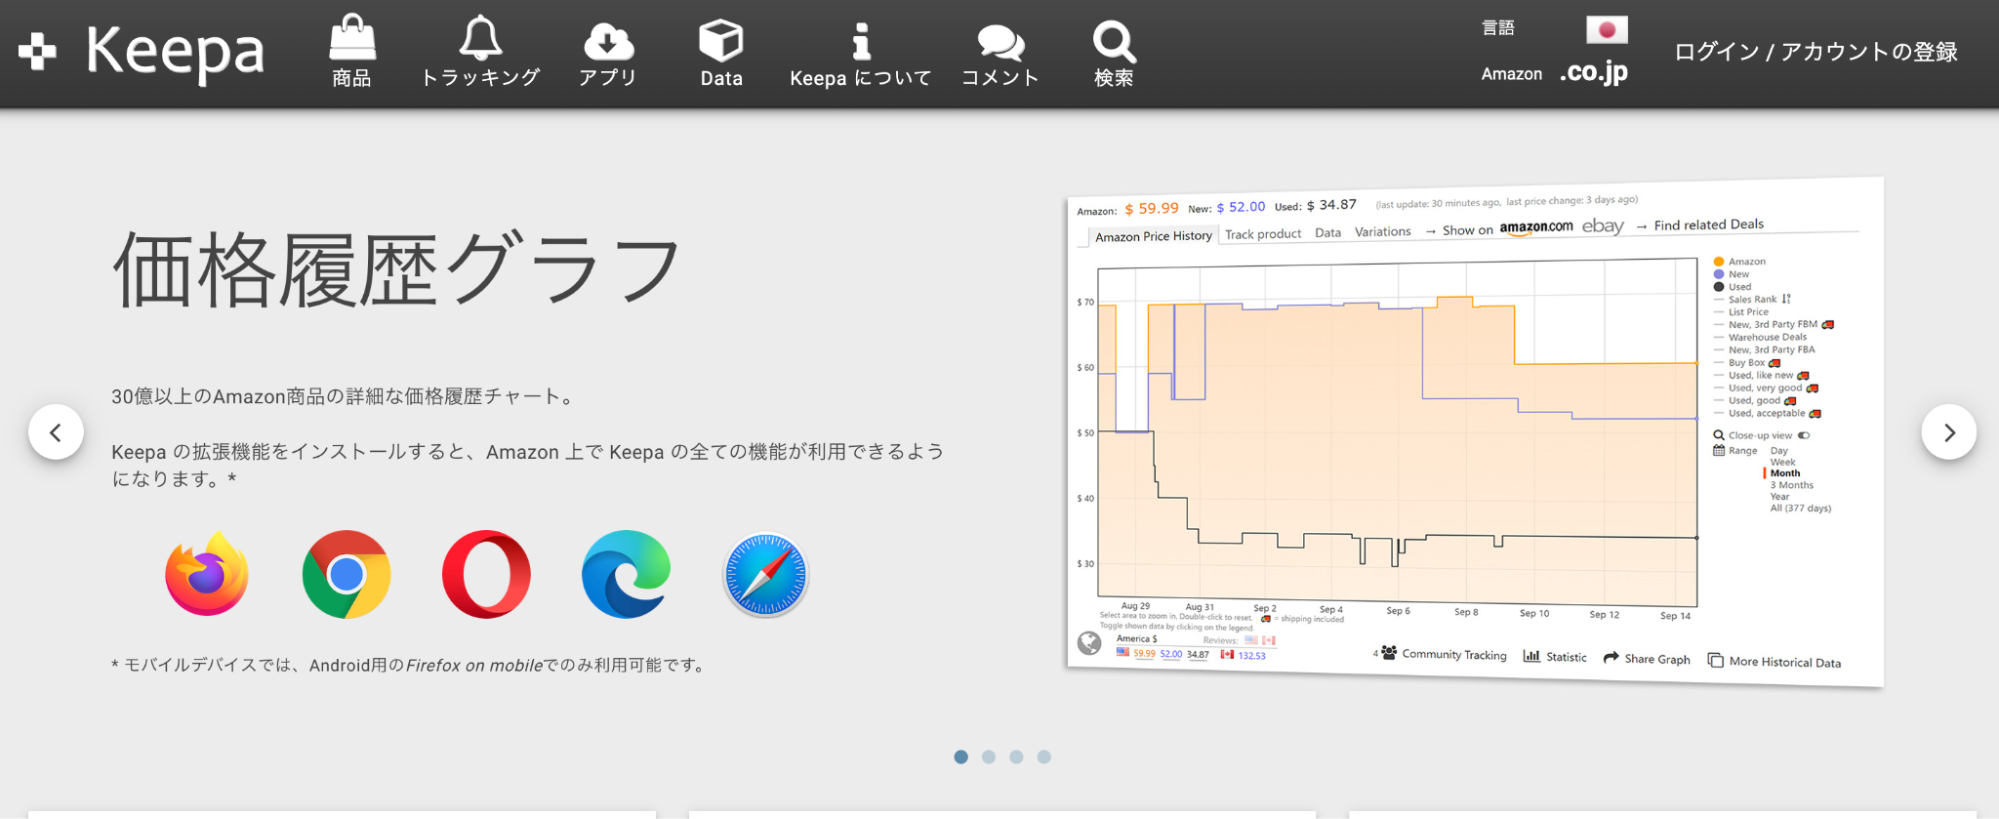Click the Edge browser icon
The height and width of the screenshot is (819, 1999).
coord(626,574)
